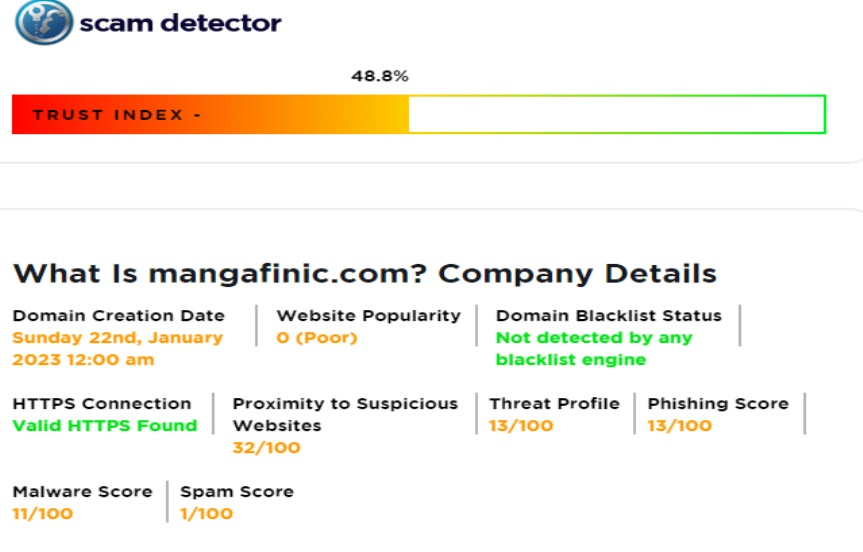Click the Not detected by blacklist text

click(x=596, y=348)
